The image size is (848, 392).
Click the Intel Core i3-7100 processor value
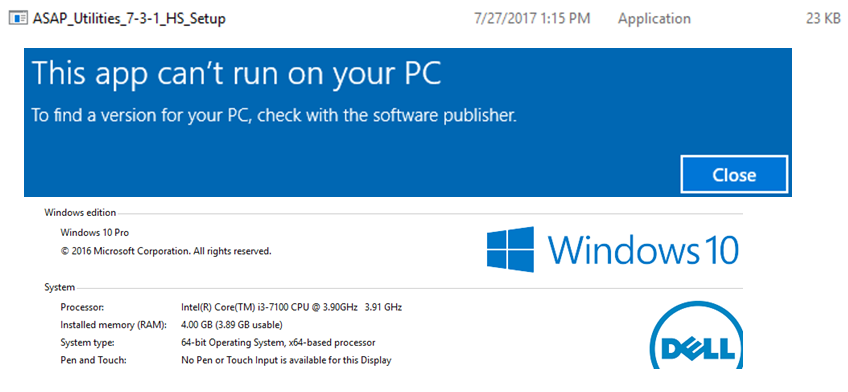[x=292, y=308]
